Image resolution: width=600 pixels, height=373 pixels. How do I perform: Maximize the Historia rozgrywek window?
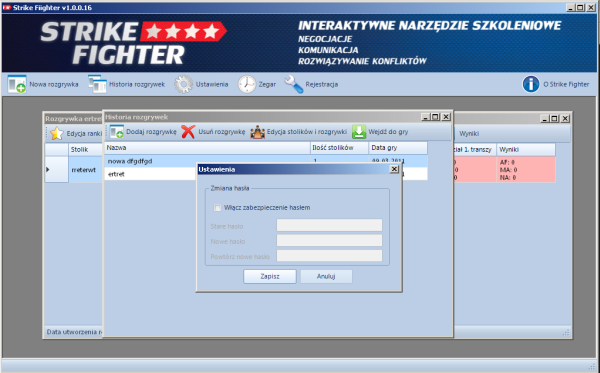435,117
